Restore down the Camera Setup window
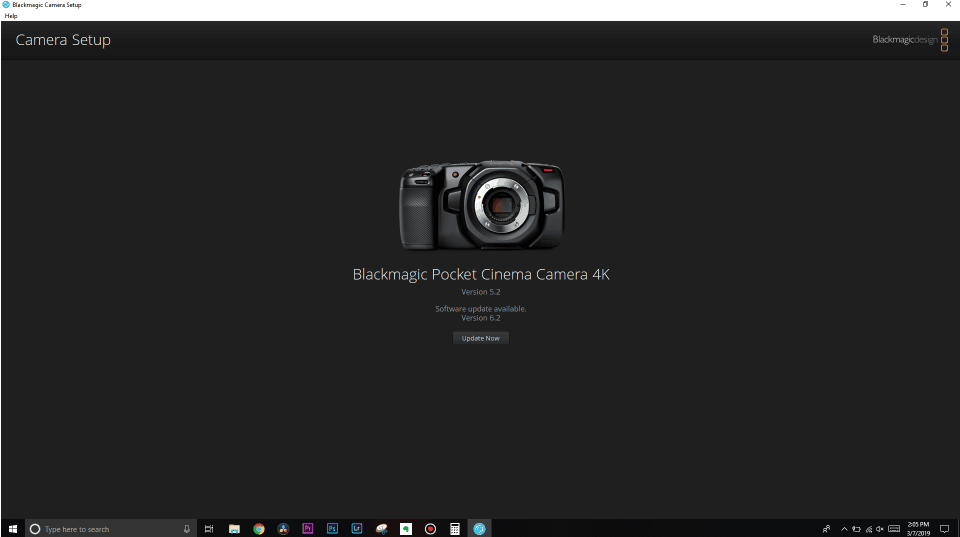 point(925,4)
